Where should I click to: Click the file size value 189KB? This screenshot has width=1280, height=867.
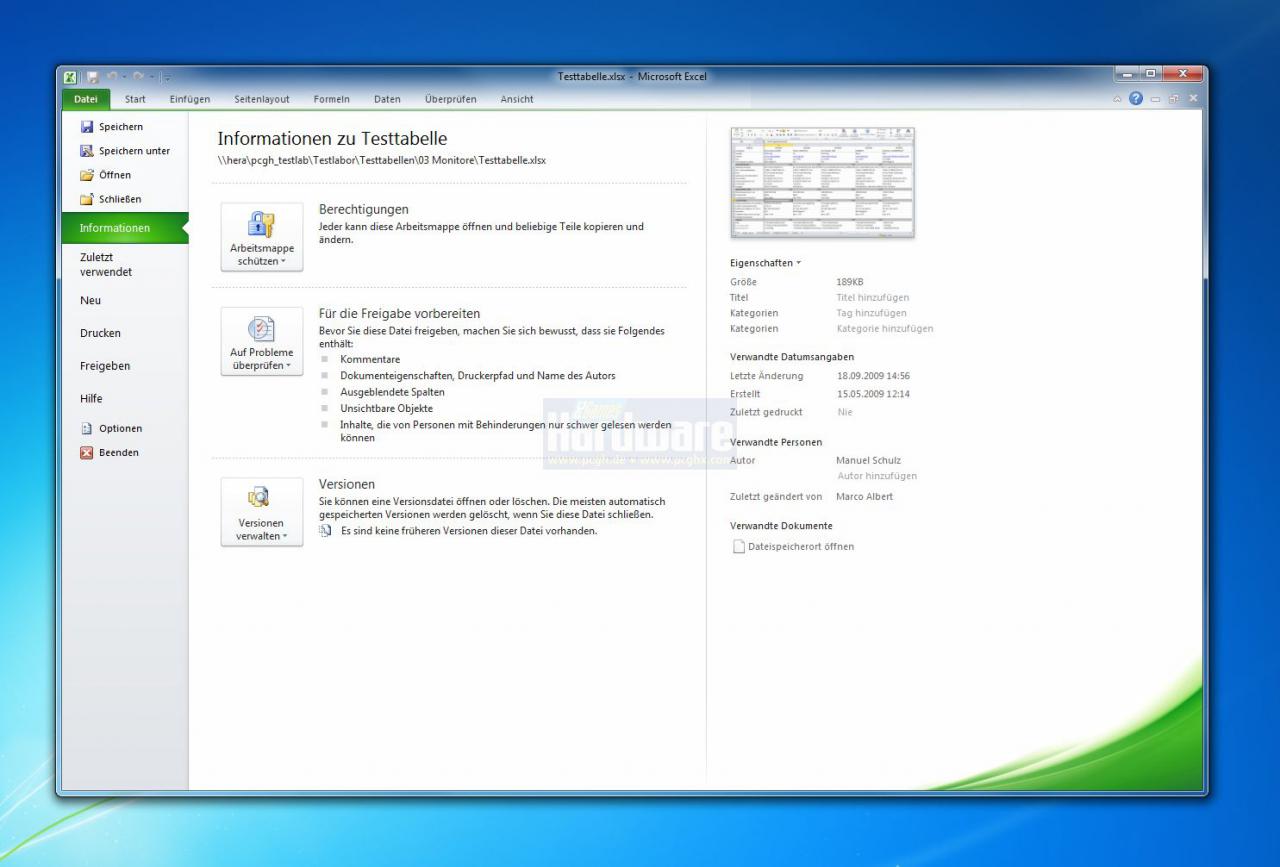pyautogui.click(x=850, y=282)
